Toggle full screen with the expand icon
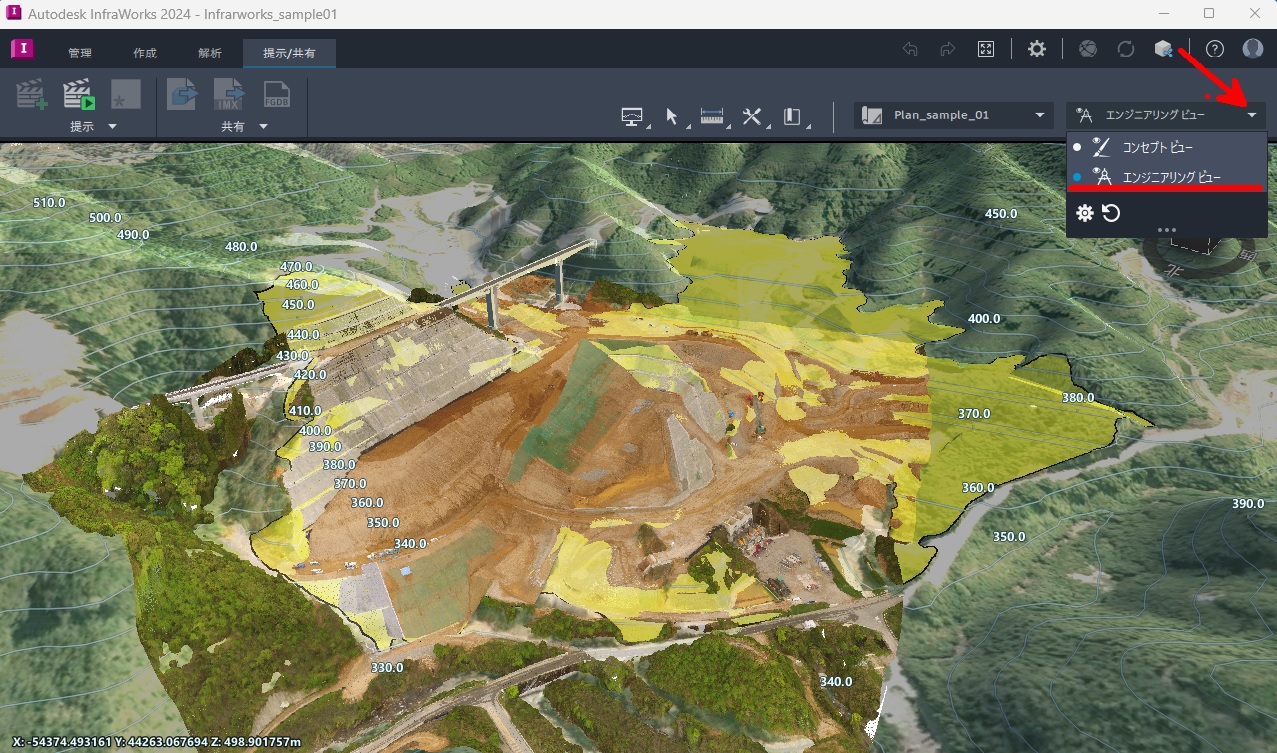This screenshot has width=1277, height=753. click(985, 48)
